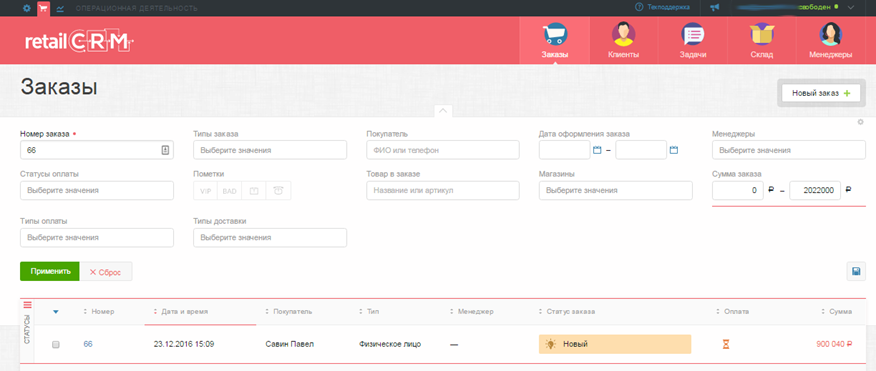Click date cell 23.12.2016 15:09
This screenshot has width=876, height=371.
[x=184, y=344]
